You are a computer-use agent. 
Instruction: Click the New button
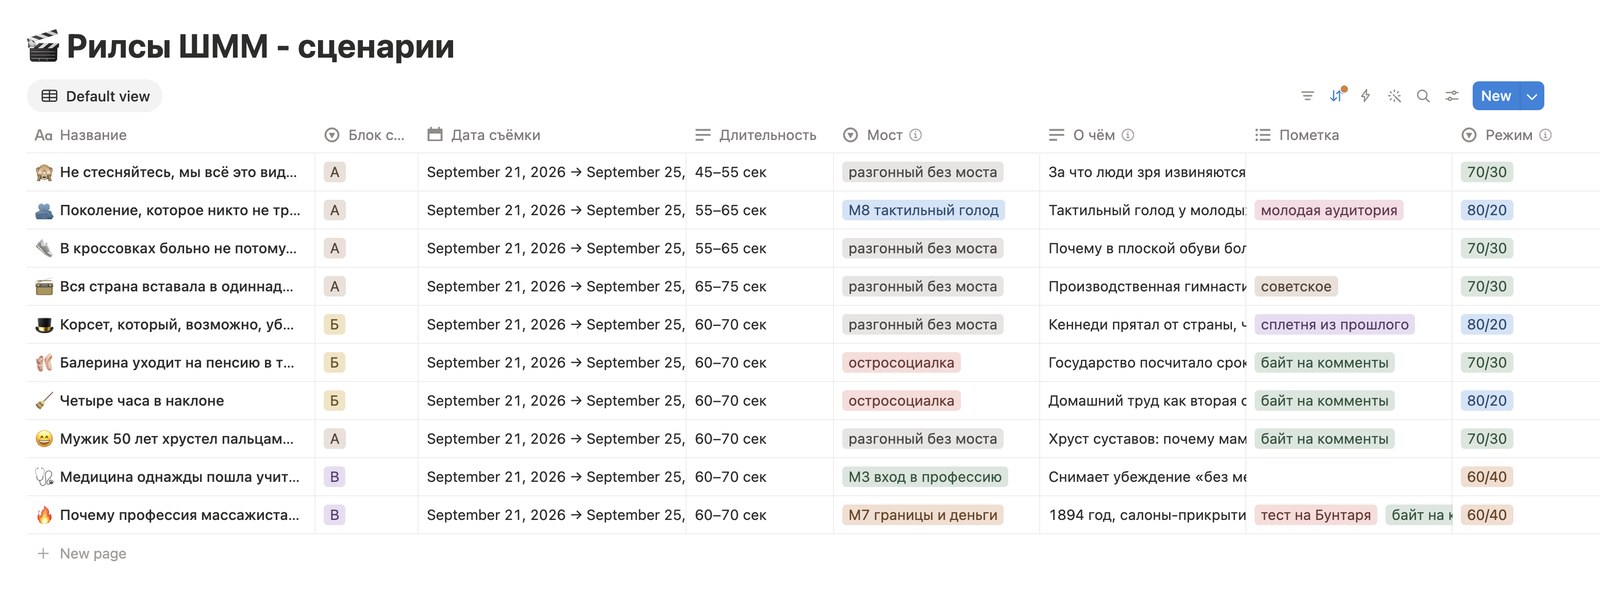click(1496, 96)
